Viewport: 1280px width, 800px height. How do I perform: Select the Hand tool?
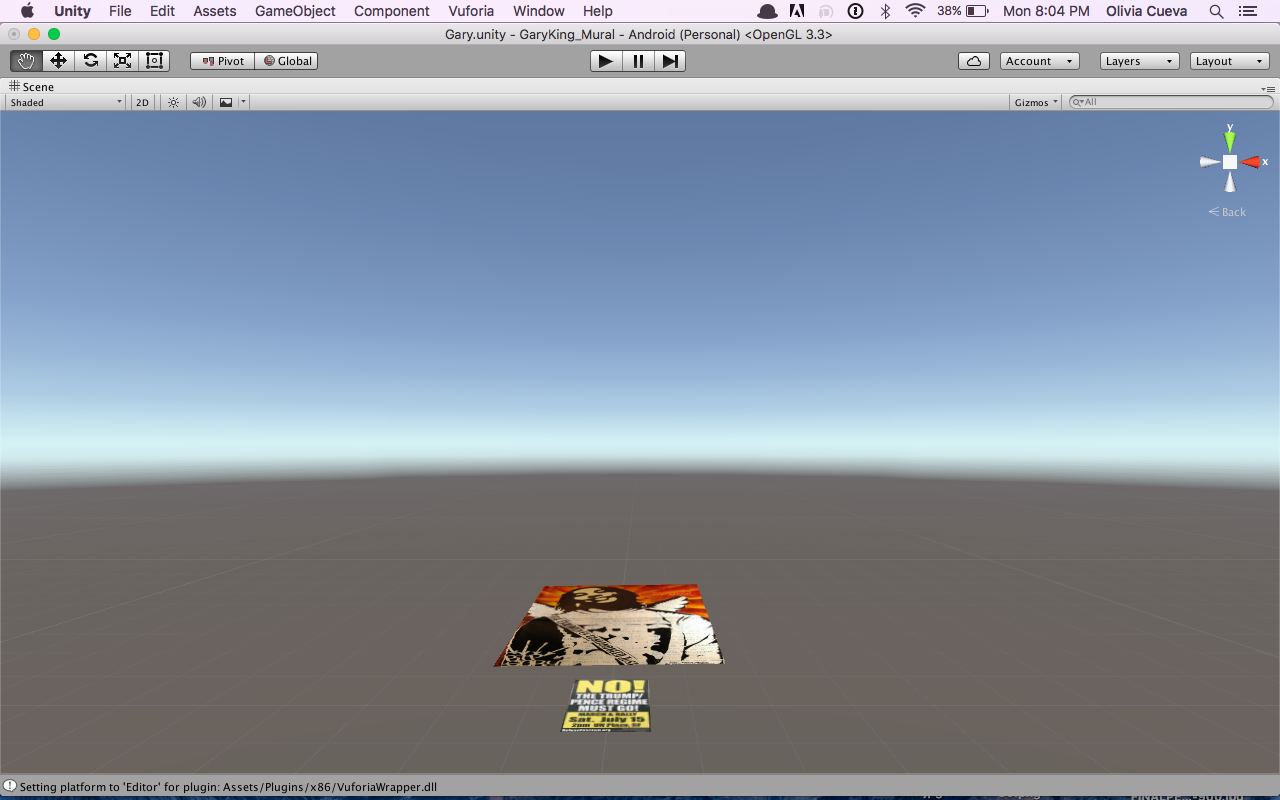tap(27, 61)
